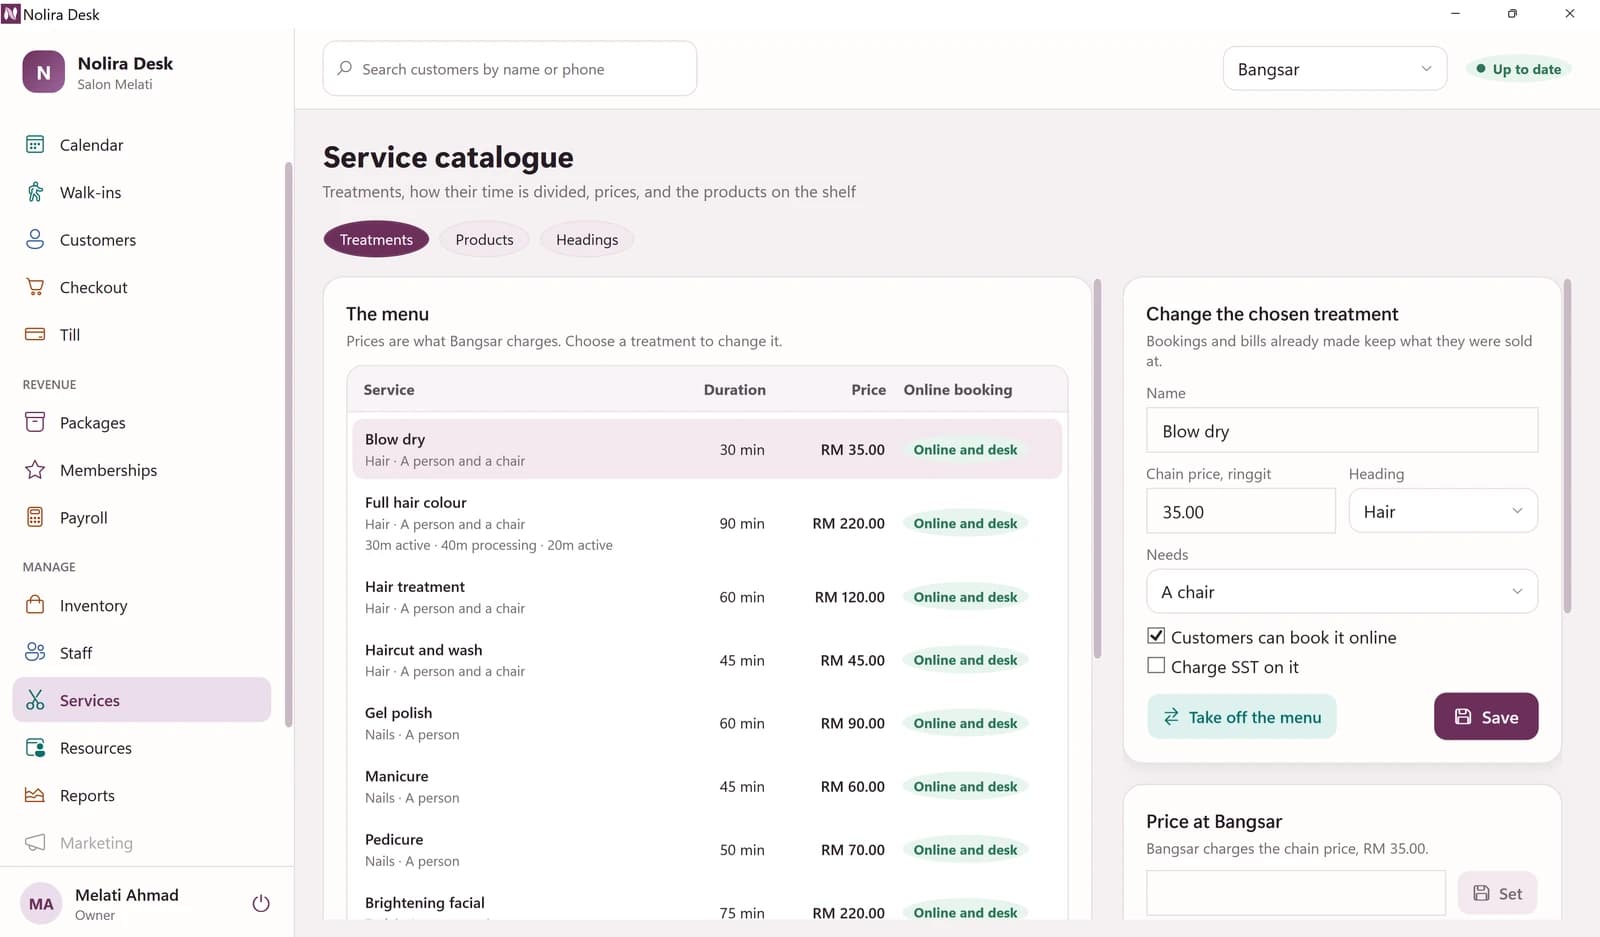This screenshot has width=1600, height=937.
Task: Focus the customer search field
Action: point(510,68)
